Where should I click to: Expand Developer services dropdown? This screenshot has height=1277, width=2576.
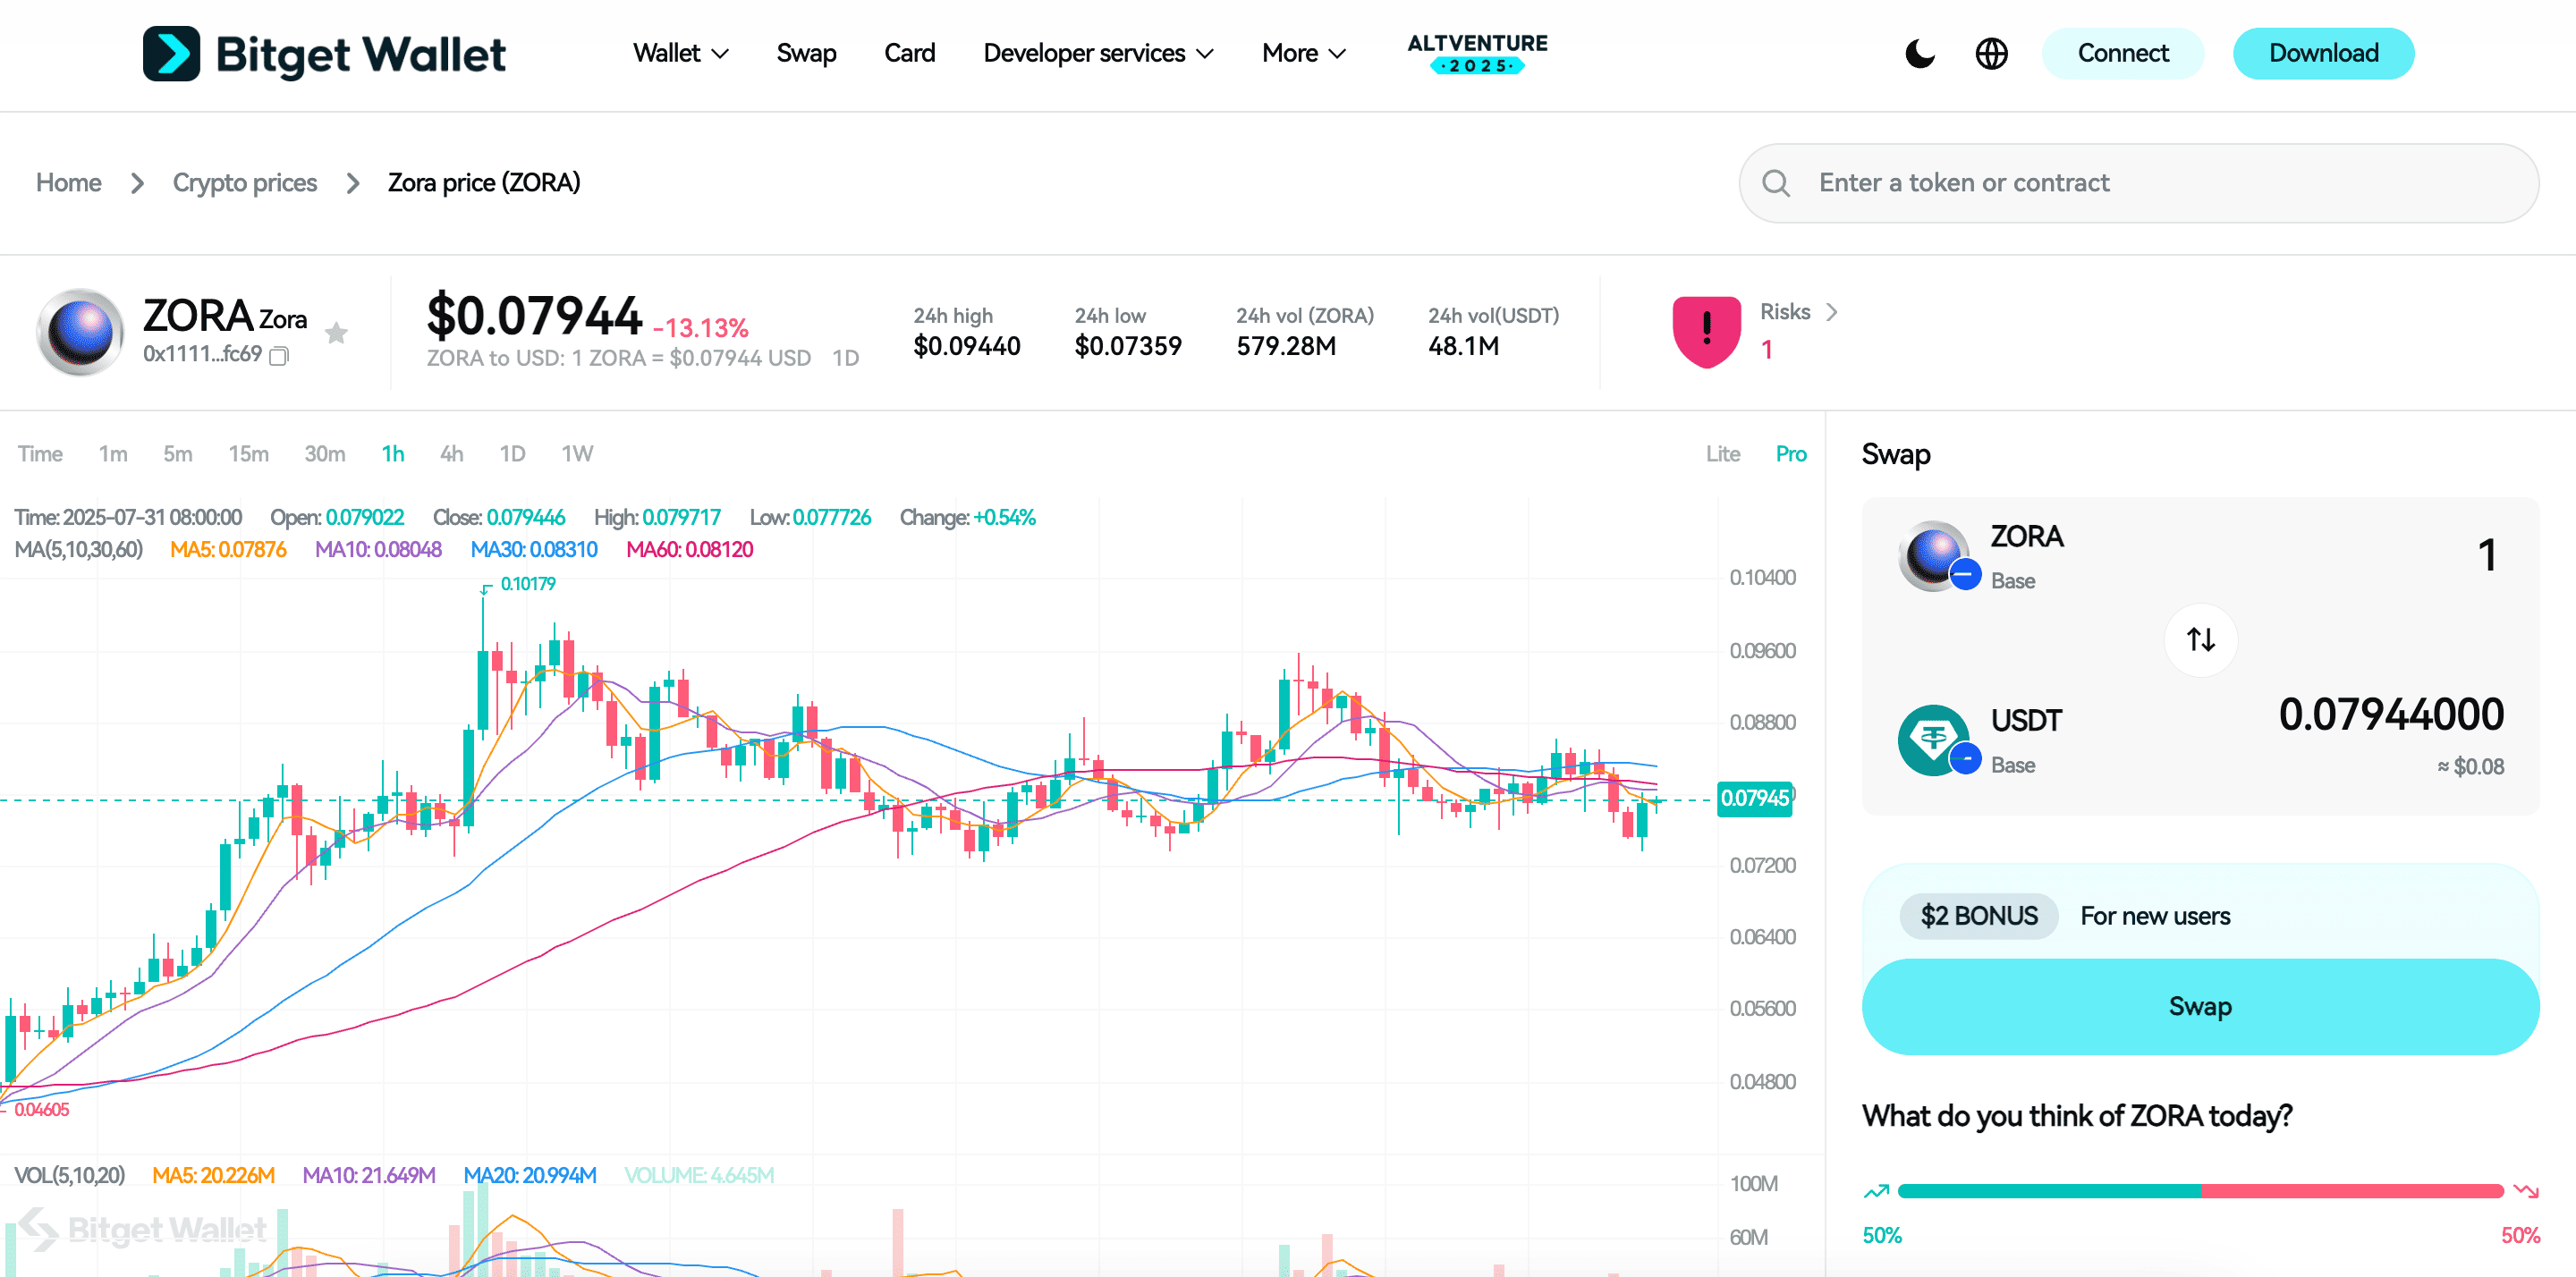(1098, 53)
